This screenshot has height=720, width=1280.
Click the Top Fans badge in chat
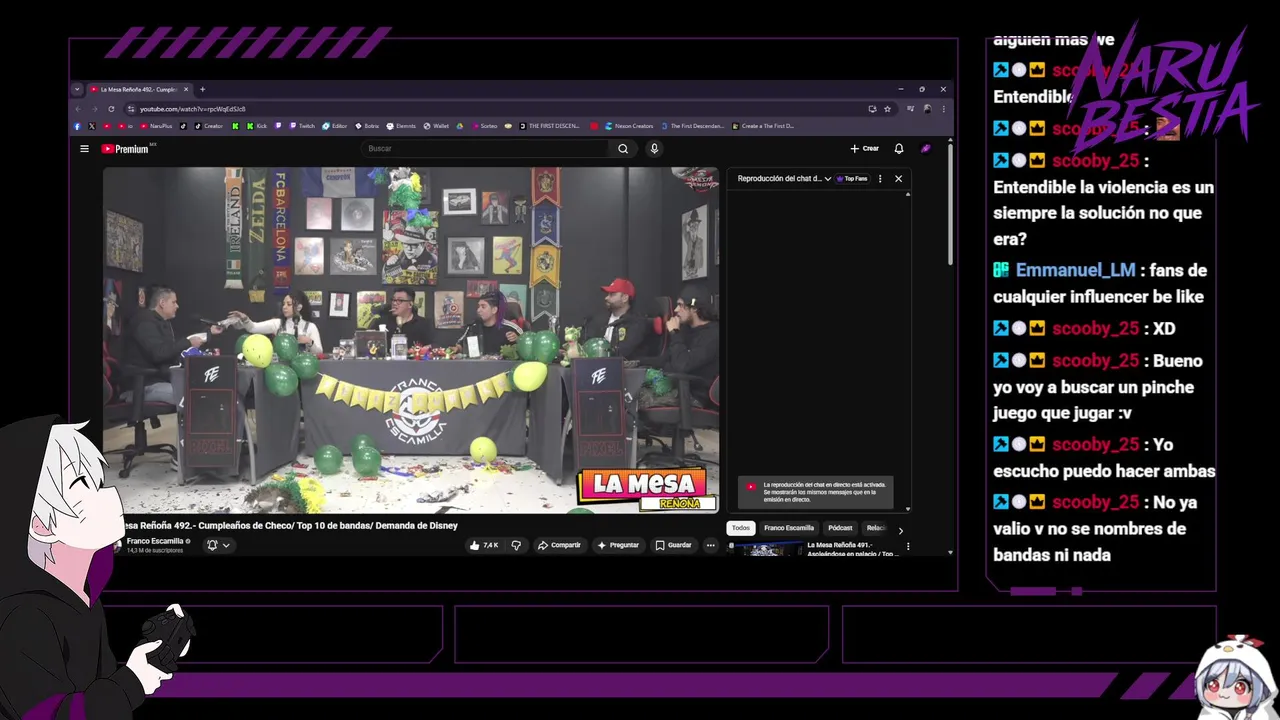pyautogui.click(x=853, y=179)
